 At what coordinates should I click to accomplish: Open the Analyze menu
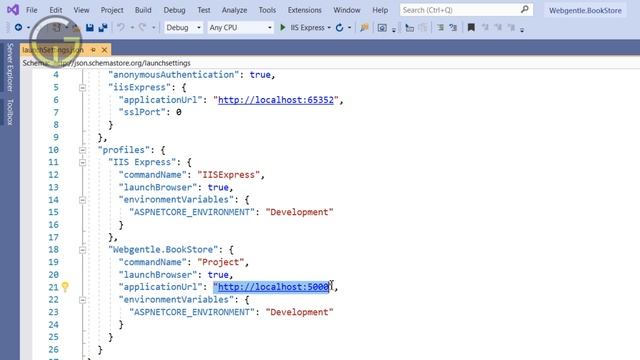click(234, 10)
